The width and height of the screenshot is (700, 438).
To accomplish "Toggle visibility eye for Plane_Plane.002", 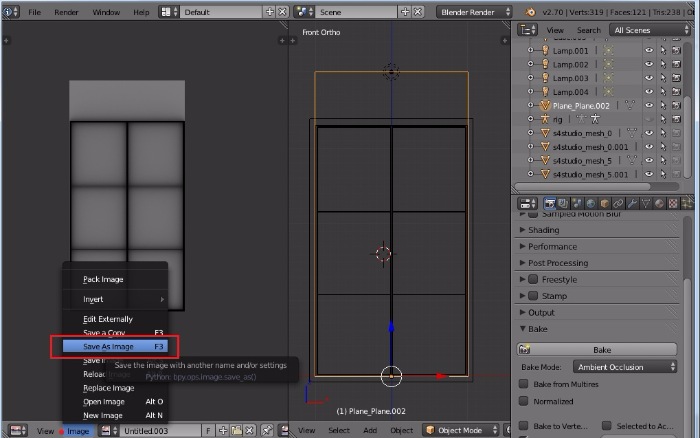I will [649, 105].
